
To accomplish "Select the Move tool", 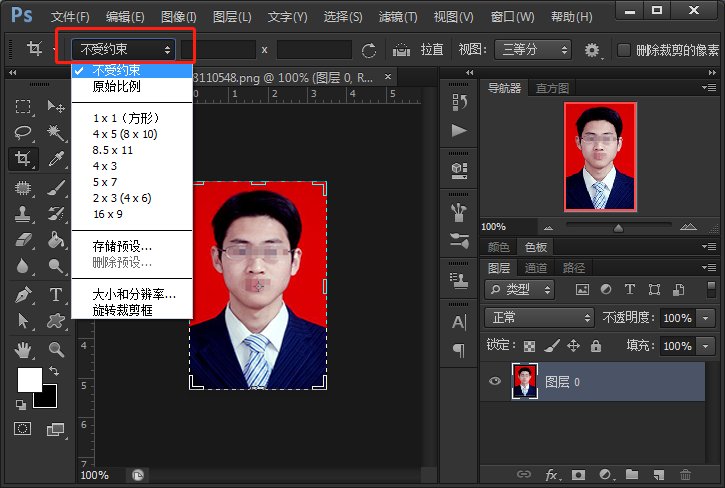I will pos(56,106).
